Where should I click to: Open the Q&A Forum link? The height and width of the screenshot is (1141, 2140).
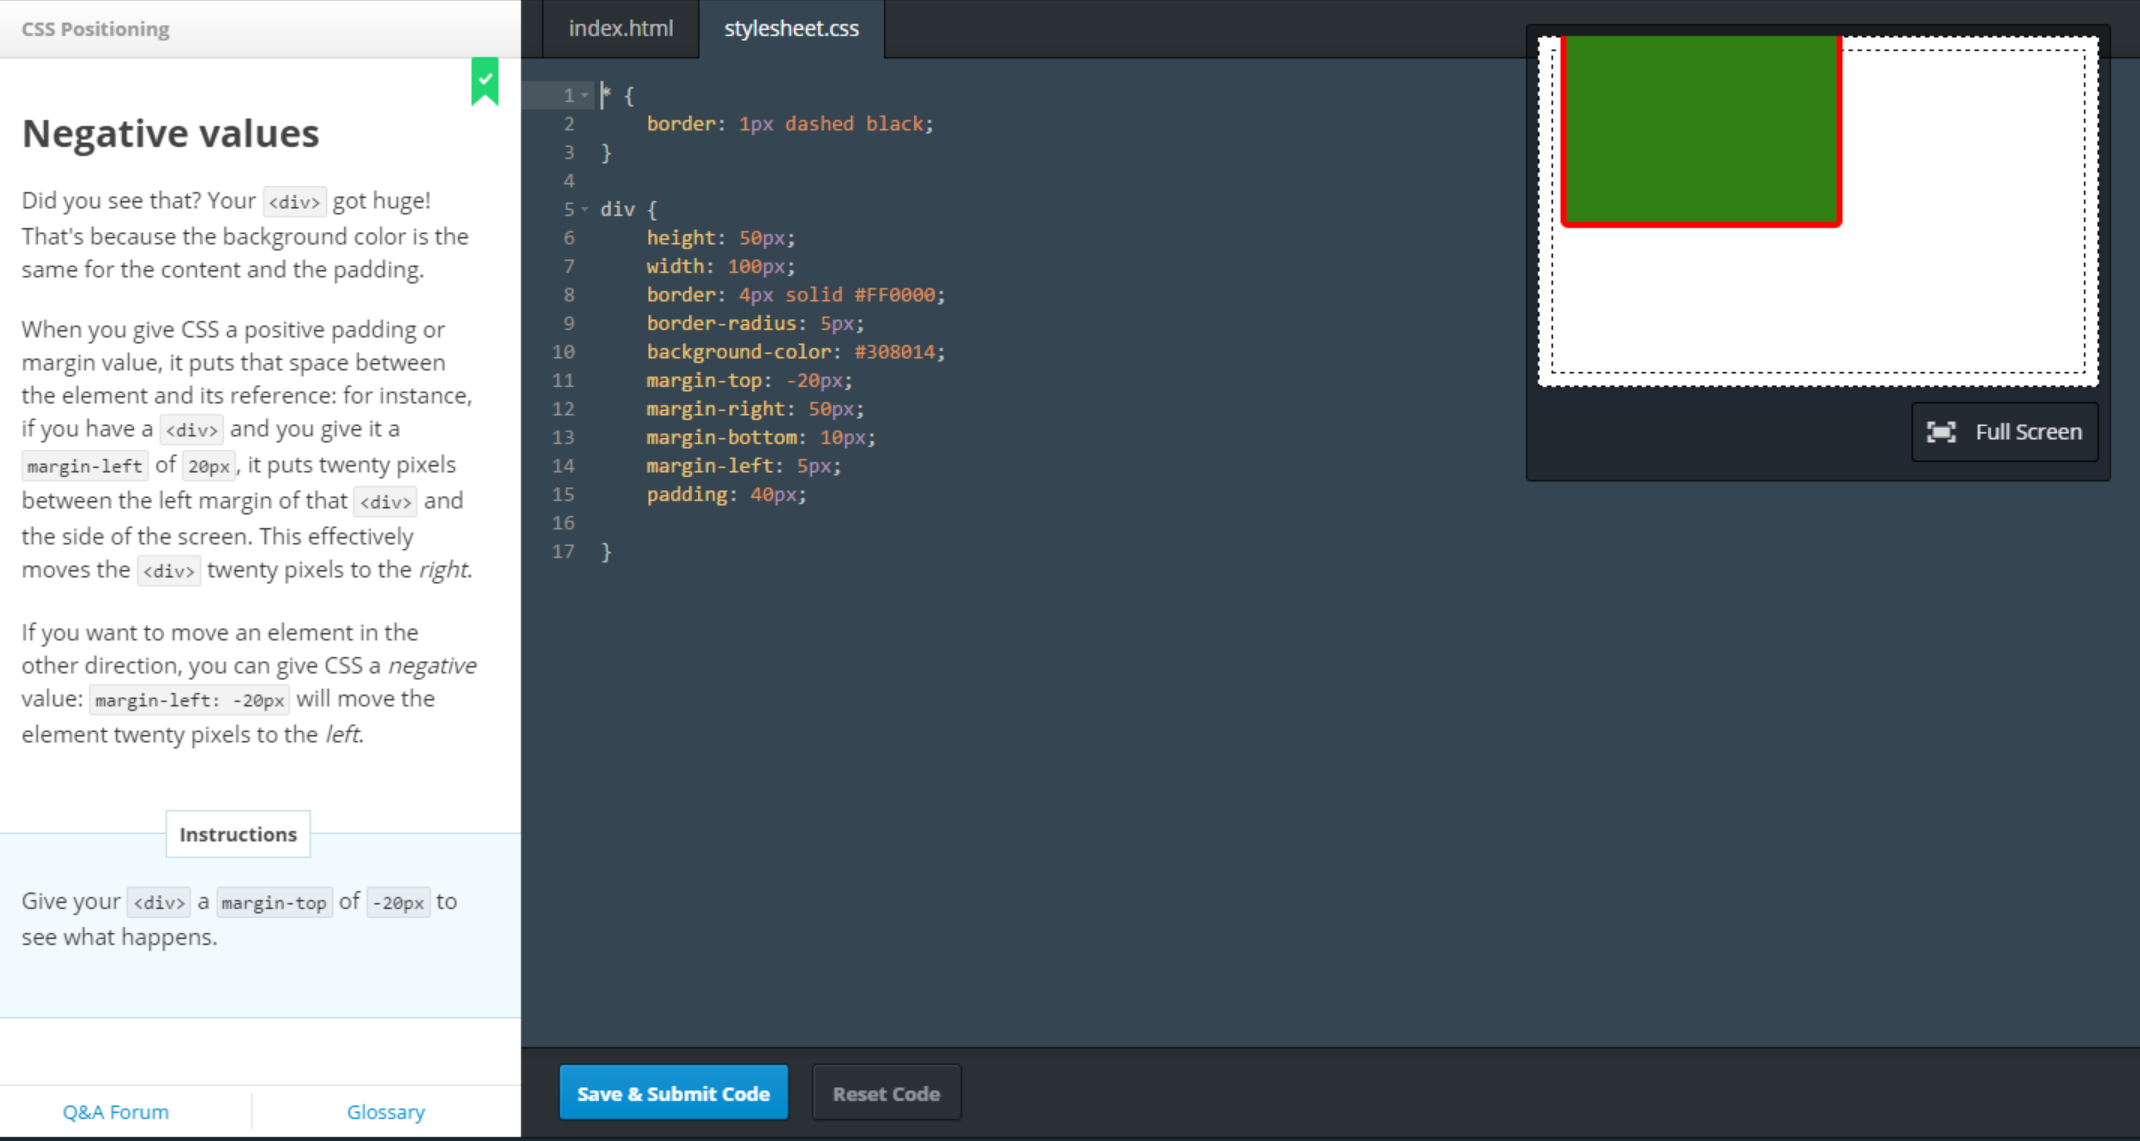click(x=115, y=1112)
